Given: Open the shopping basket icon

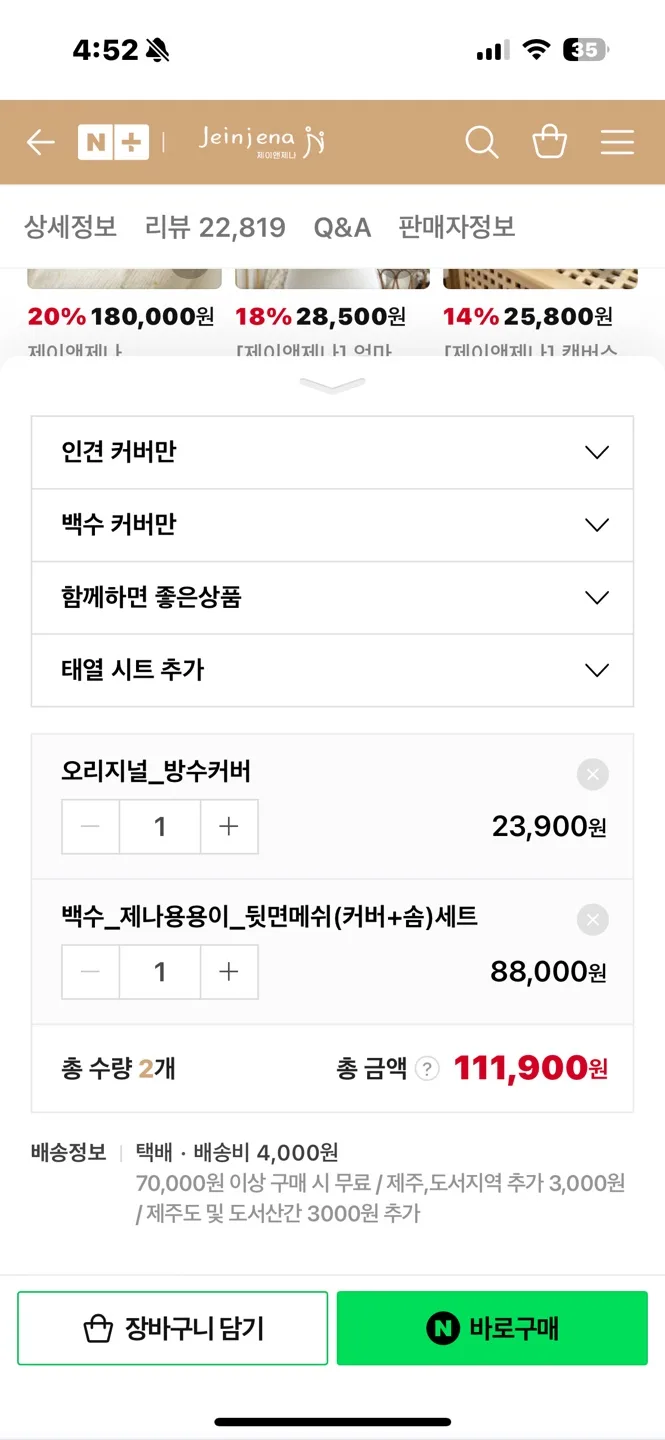Looking at the screenshot, I should [x=550, y=142].
